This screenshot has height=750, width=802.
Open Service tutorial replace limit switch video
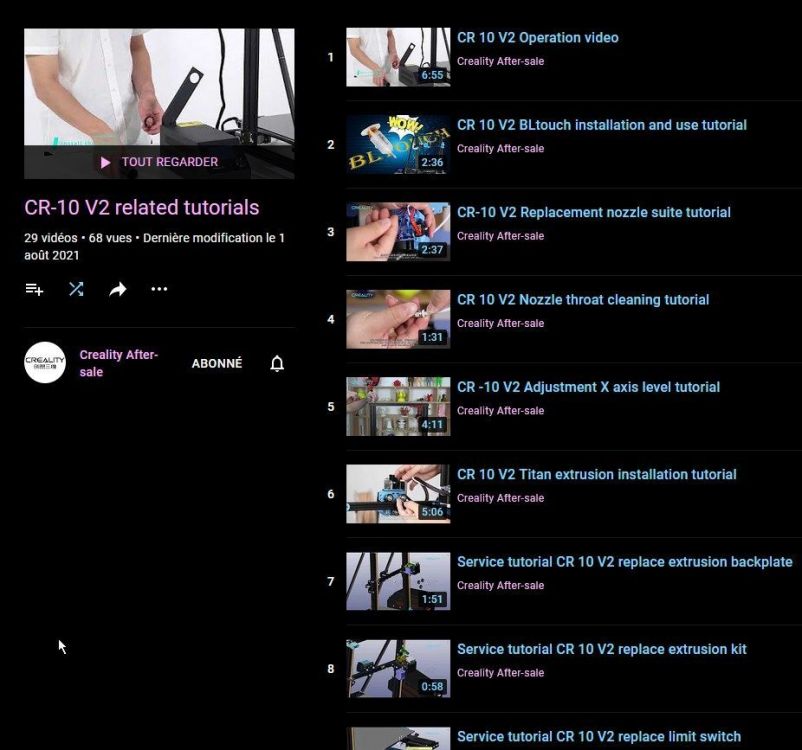click(598, 737)
